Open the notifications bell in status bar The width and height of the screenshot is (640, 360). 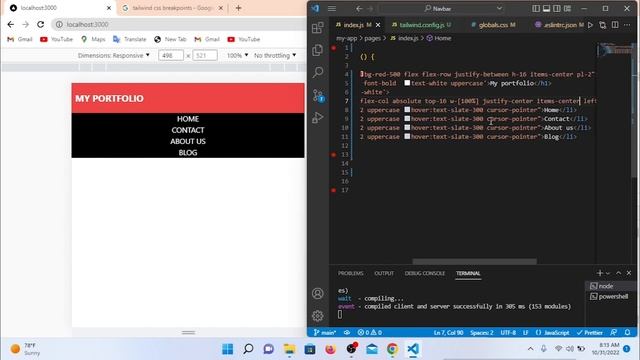[x=627, y=332]
